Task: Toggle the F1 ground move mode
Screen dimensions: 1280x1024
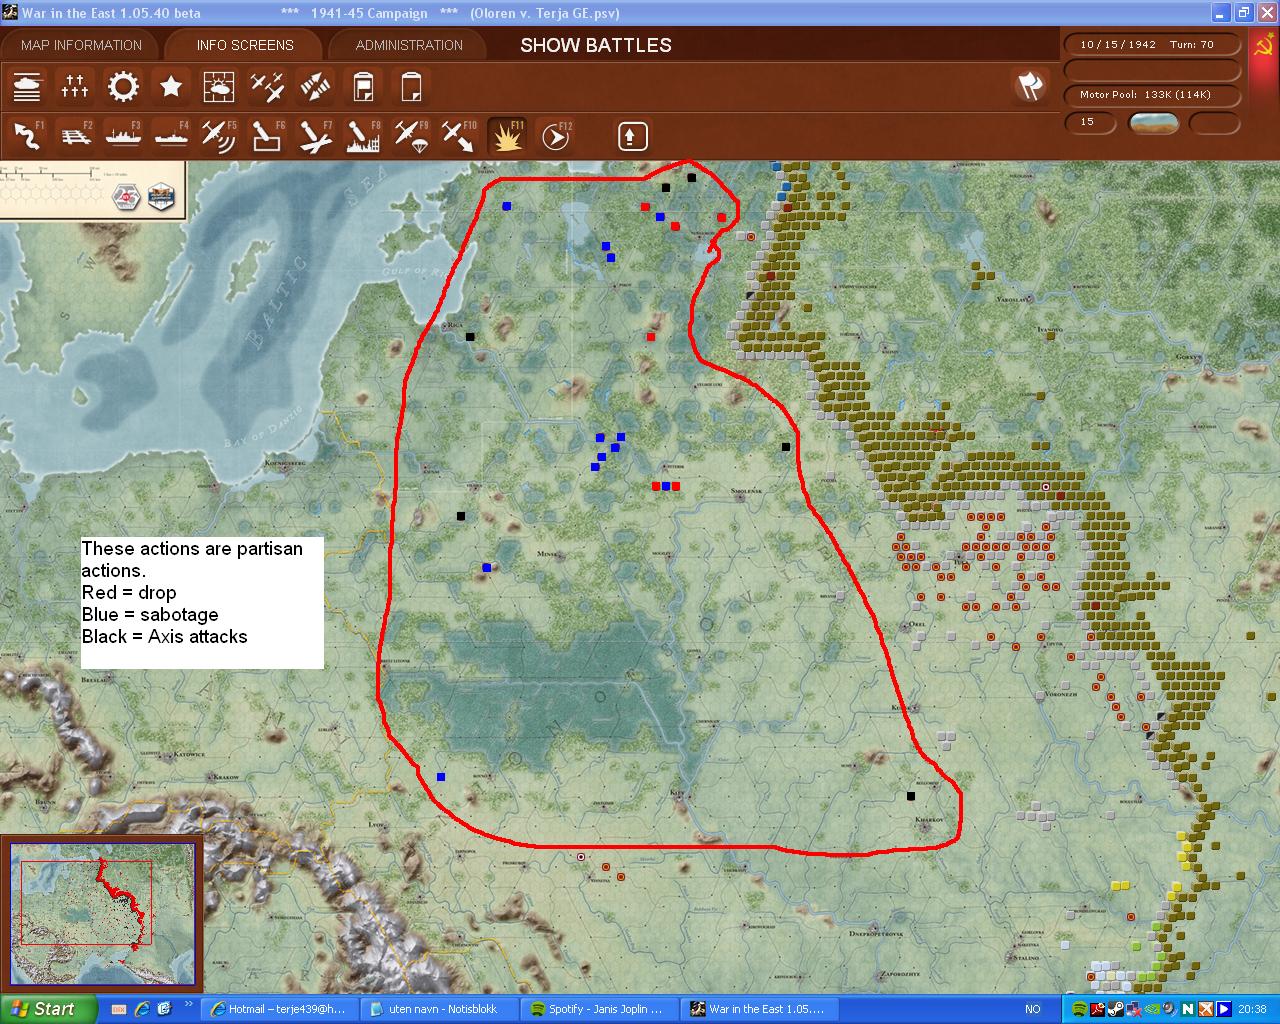Action: point(27,136)
